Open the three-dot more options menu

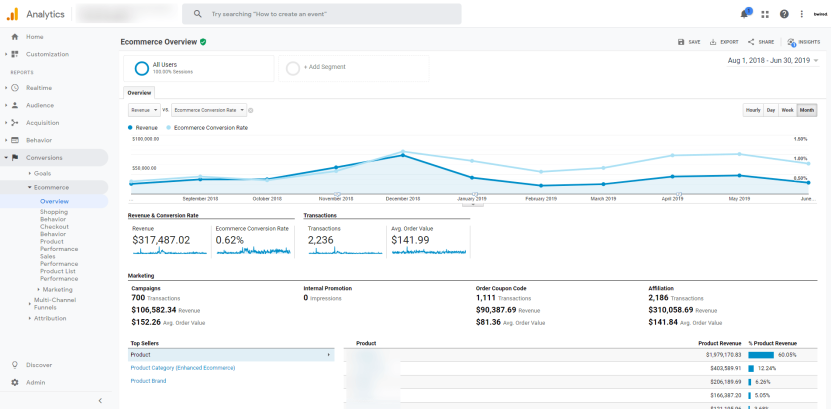[x=802, y=14]
